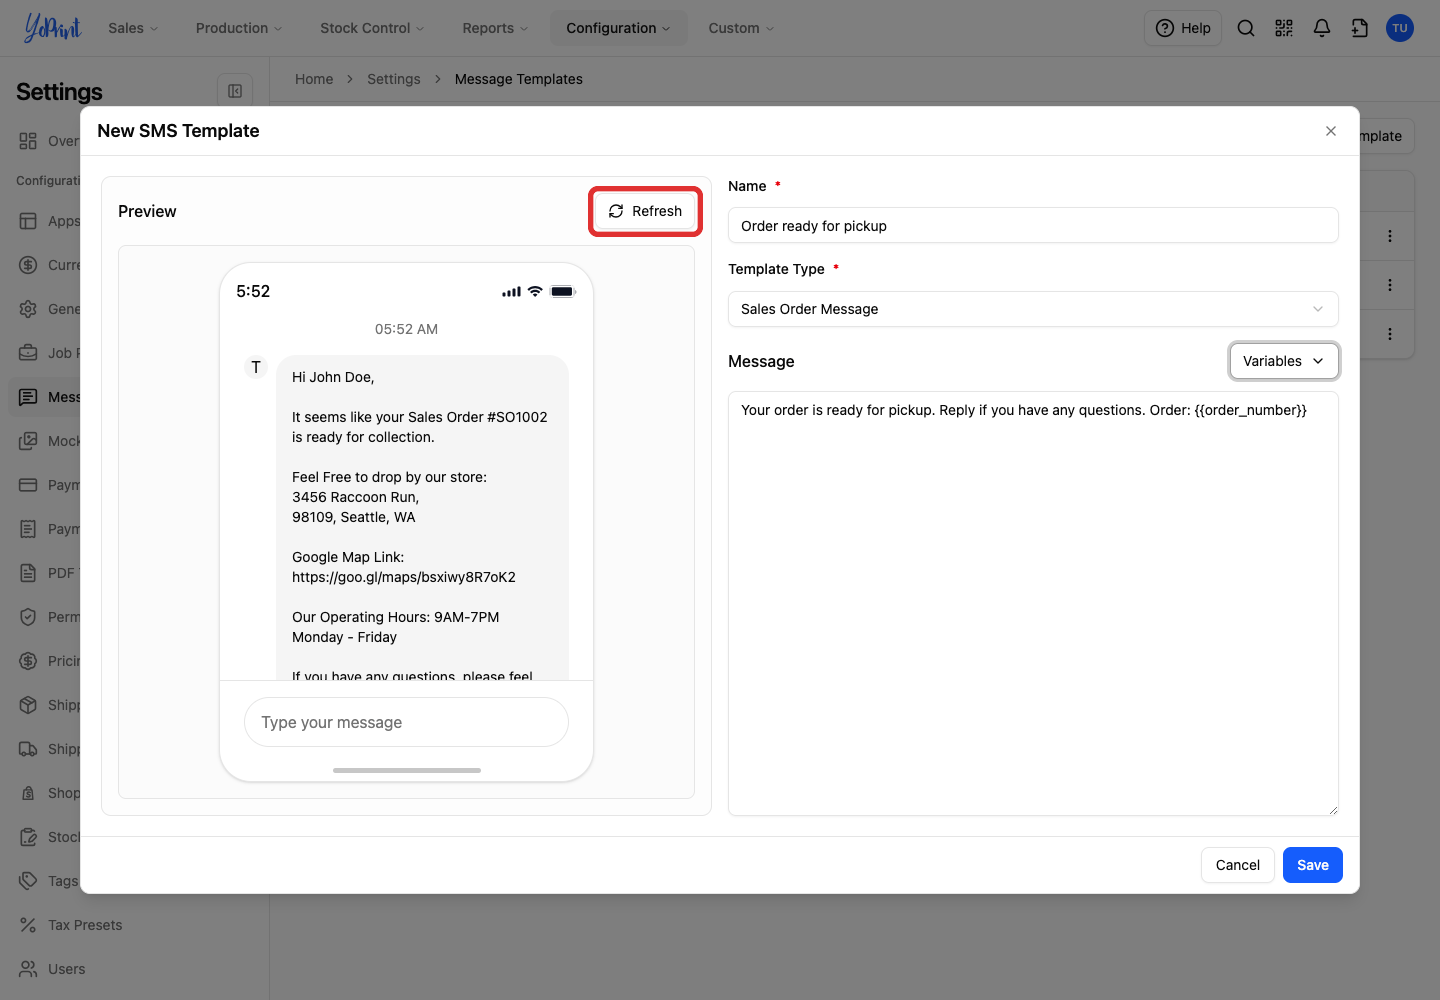Open the search icon in top bar
Viewport: 1440px width, 1000px height.
coord(1246,28)
